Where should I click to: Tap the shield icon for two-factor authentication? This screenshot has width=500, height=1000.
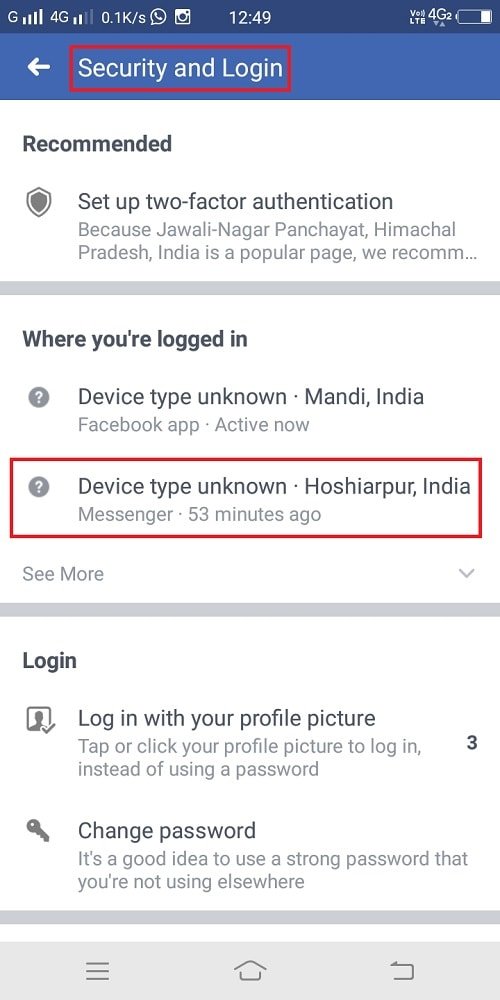[38, 203]
